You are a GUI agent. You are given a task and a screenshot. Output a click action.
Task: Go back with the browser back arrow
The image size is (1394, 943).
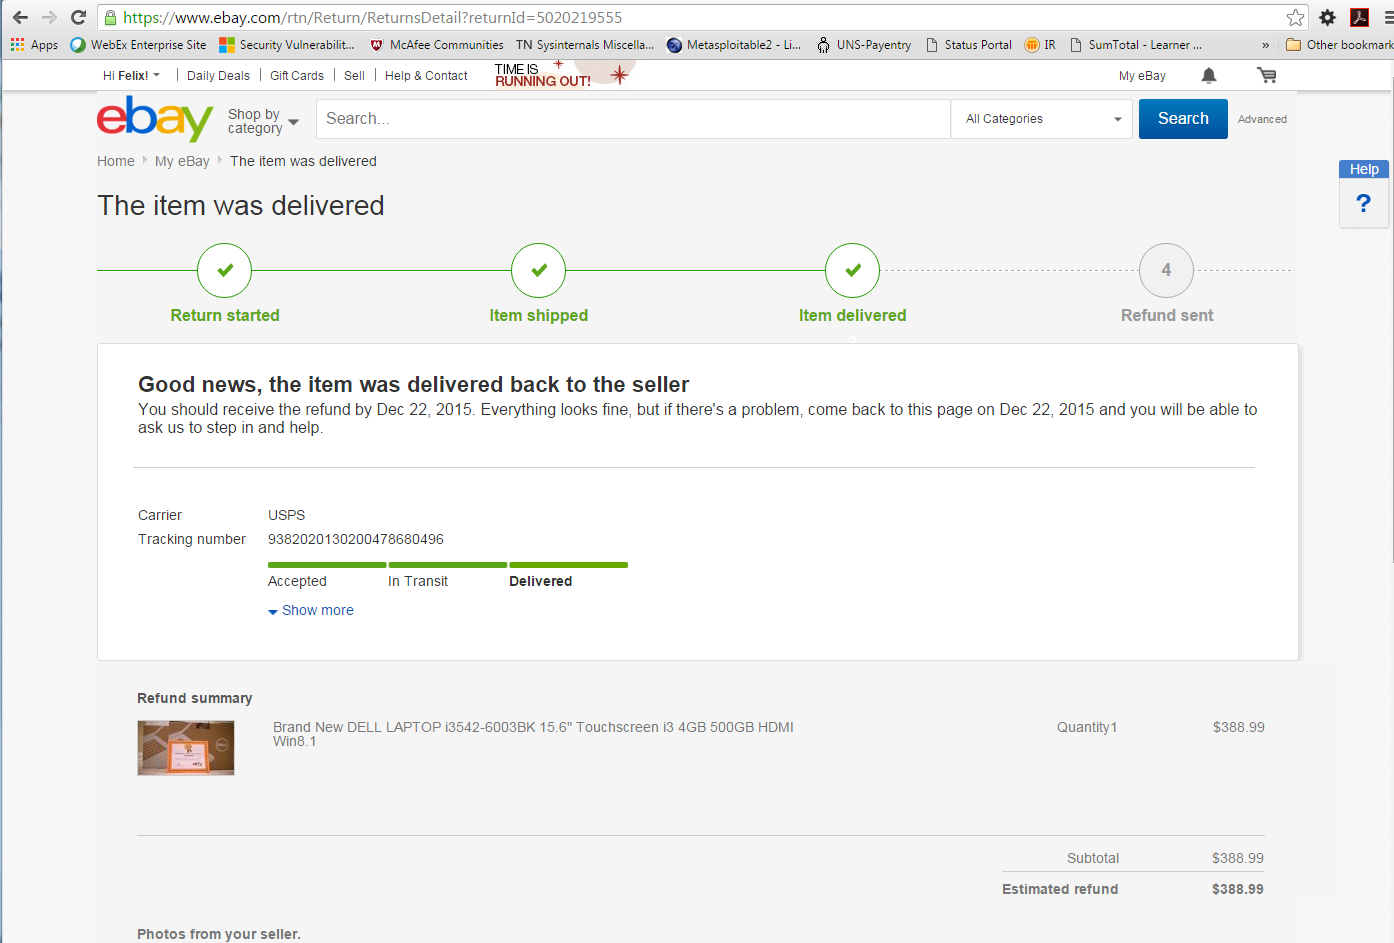coord(20,17)
